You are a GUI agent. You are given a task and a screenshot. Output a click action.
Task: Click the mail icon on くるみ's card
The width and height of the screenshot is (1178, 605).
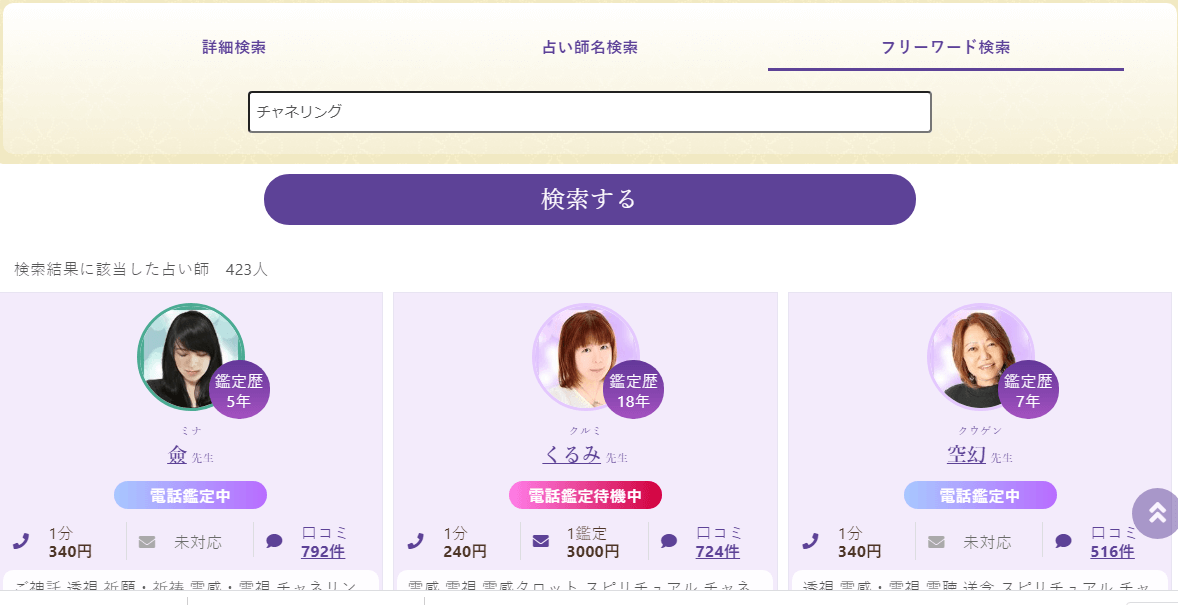tap(540, 542)
